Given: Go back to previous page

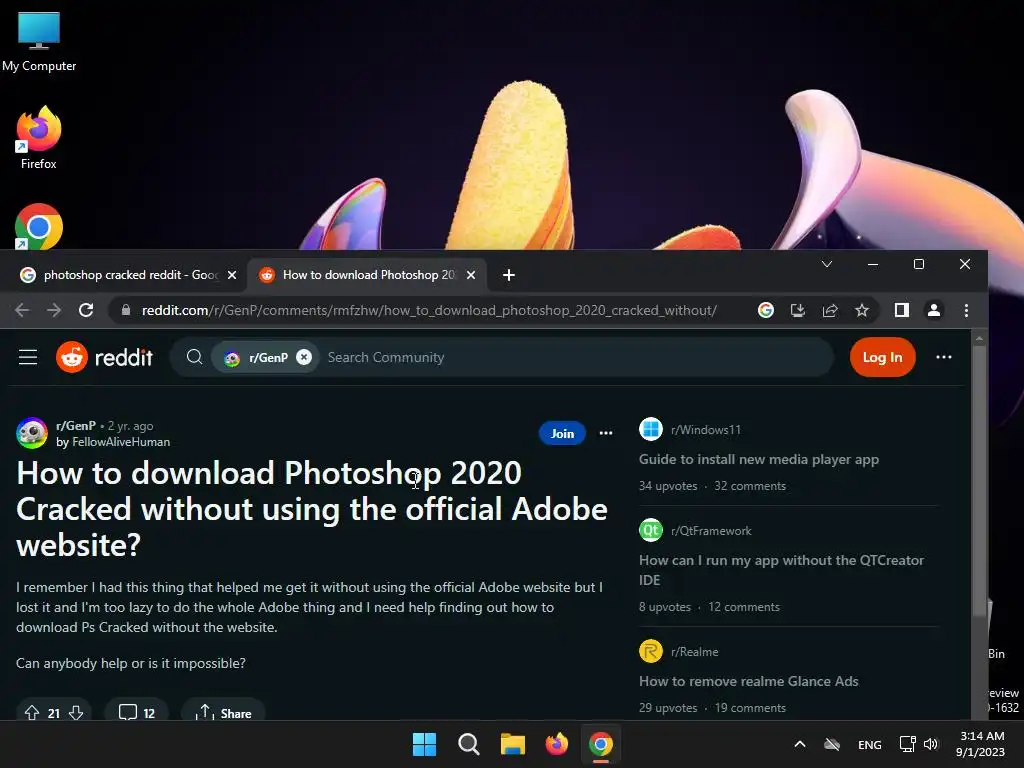Looking at the screenshot, I should 22,310.
